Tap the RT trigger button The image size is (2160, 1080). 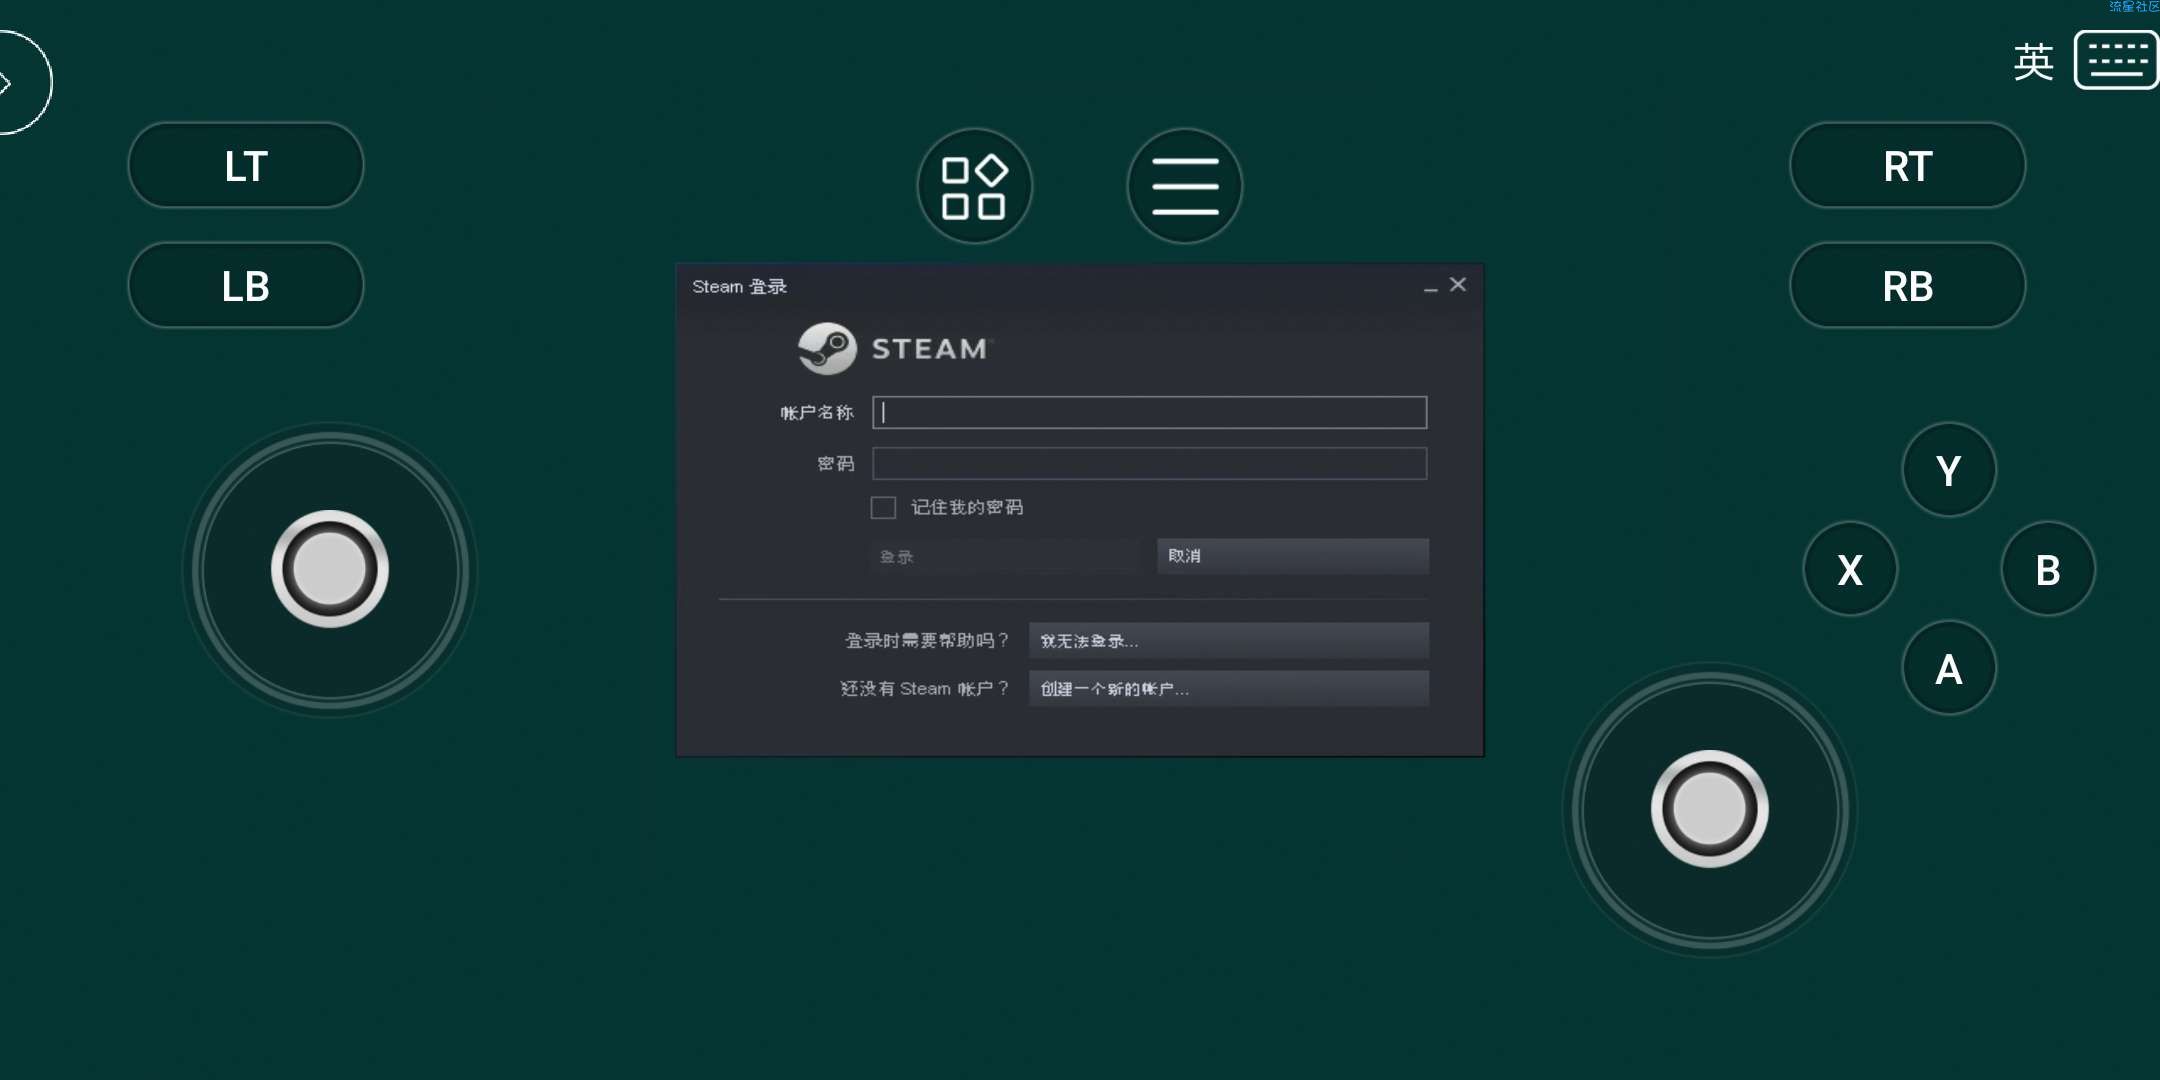(x=1907, y=166)
